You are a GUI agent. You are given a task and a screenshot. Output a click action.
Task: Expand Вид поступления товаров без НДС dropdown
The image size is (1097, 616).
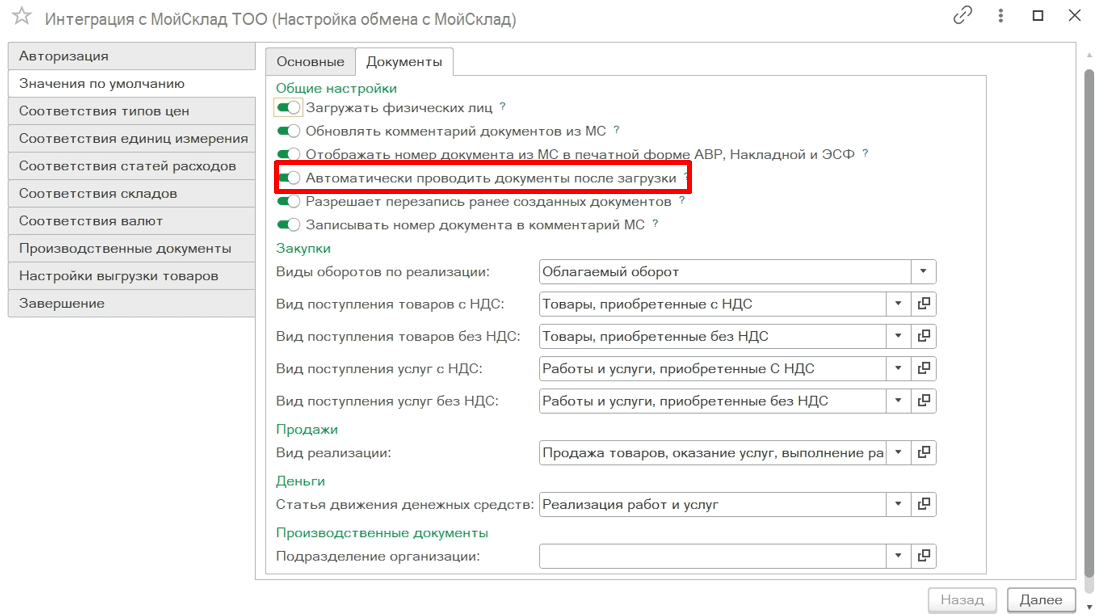[x=898, y=336]
